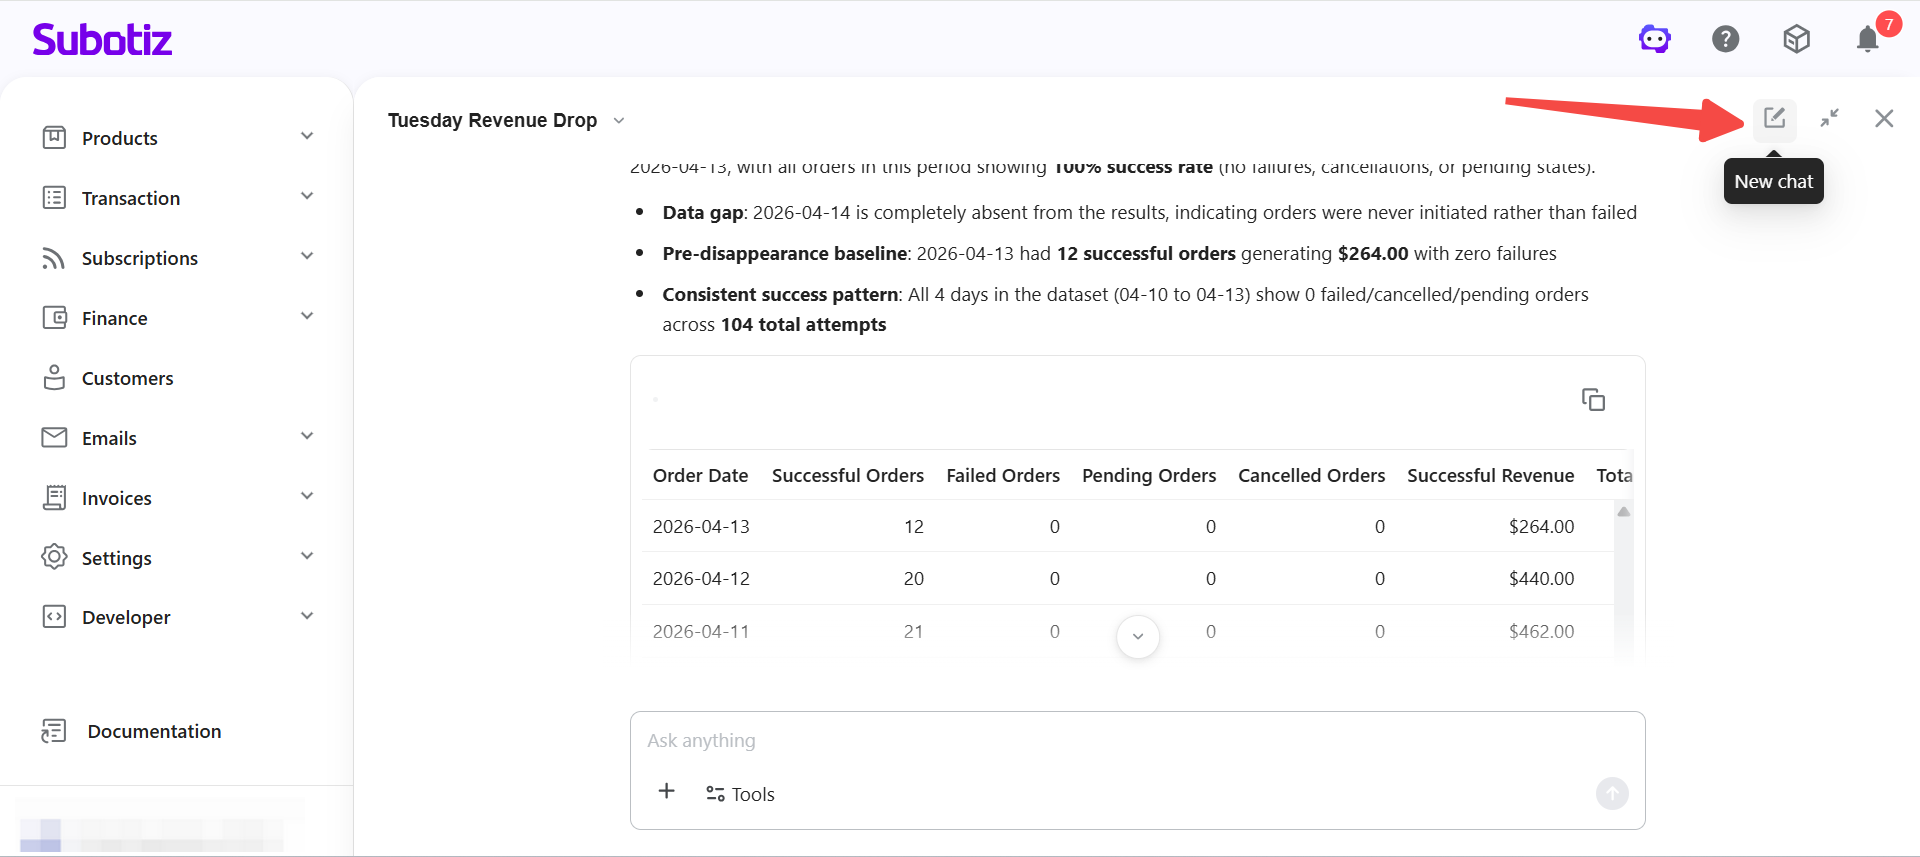Screen dimensions: 1920x857
Task: Collapse the chat panel view
Action: click(1829, 118)
